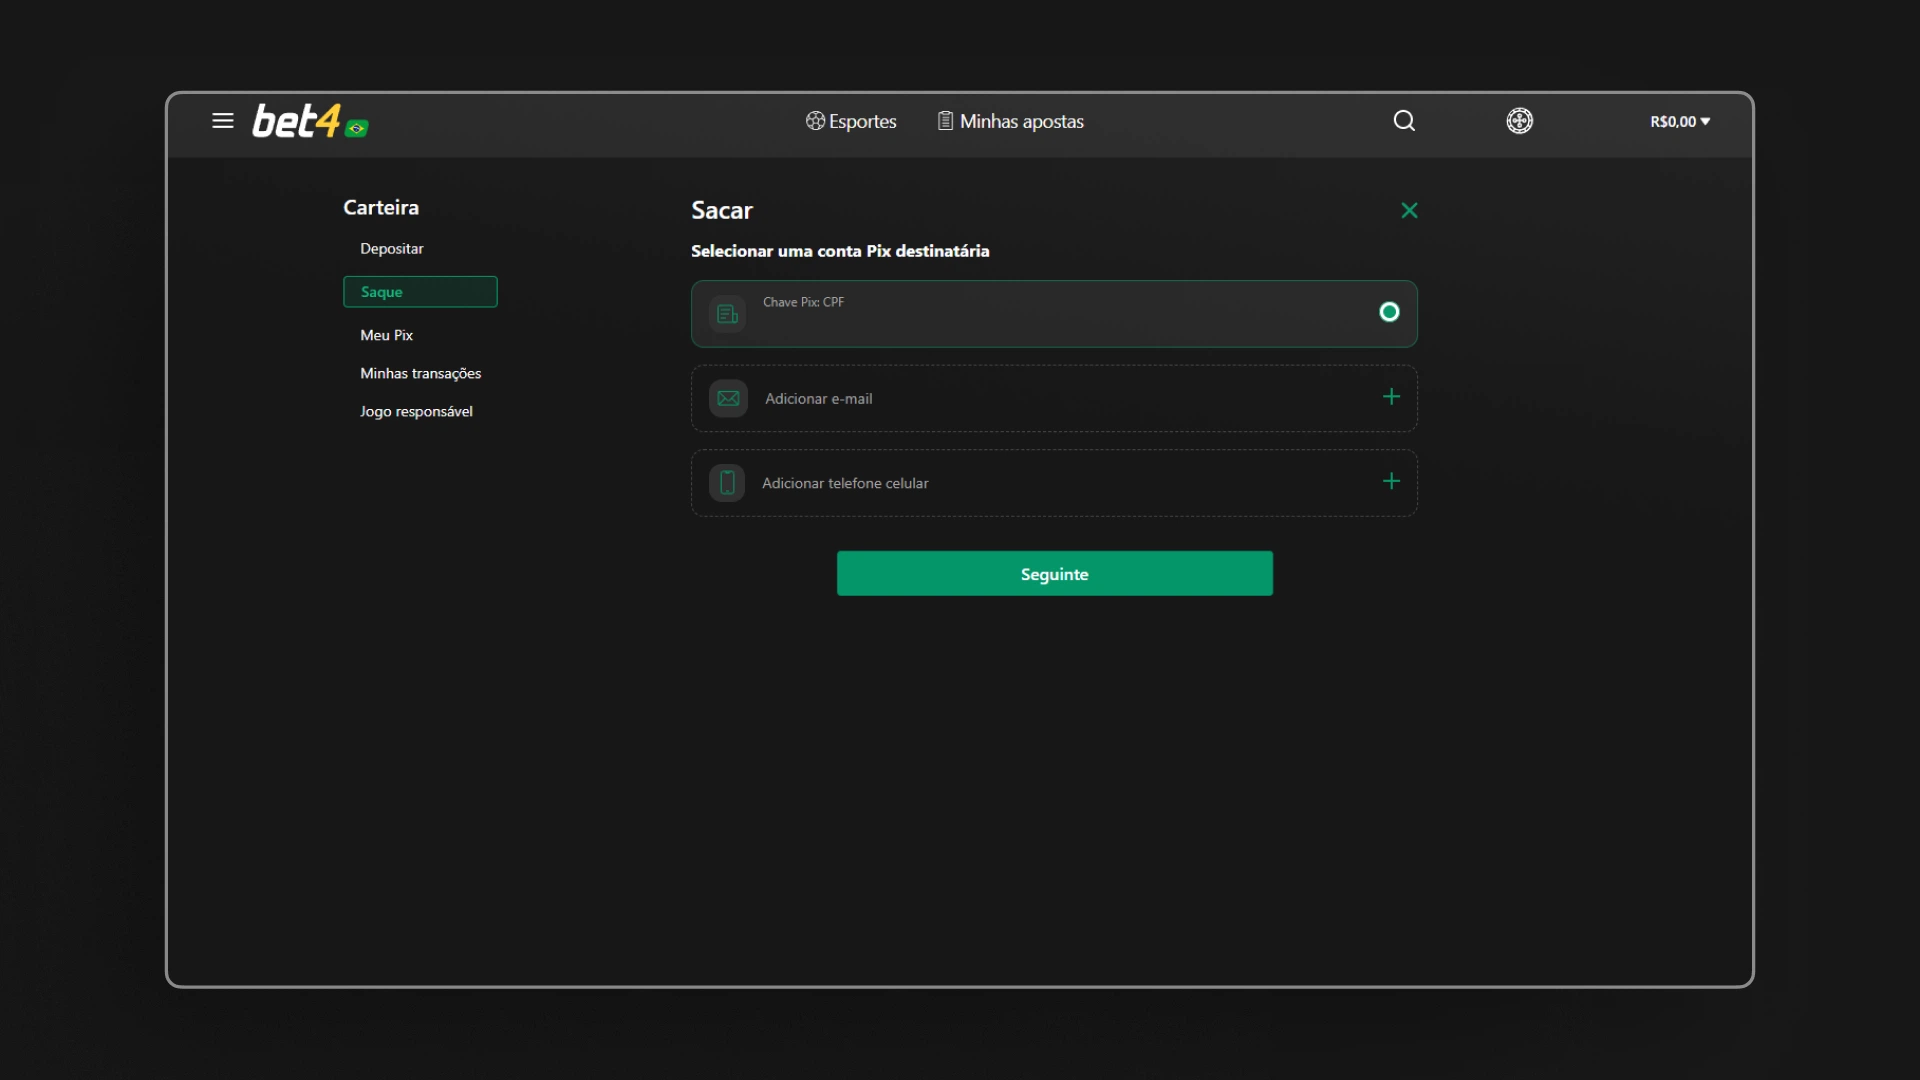Viewport: 1920px width, 1080px height.
Task: Open Minhas apostas
Action: (x=1010, y=121)
